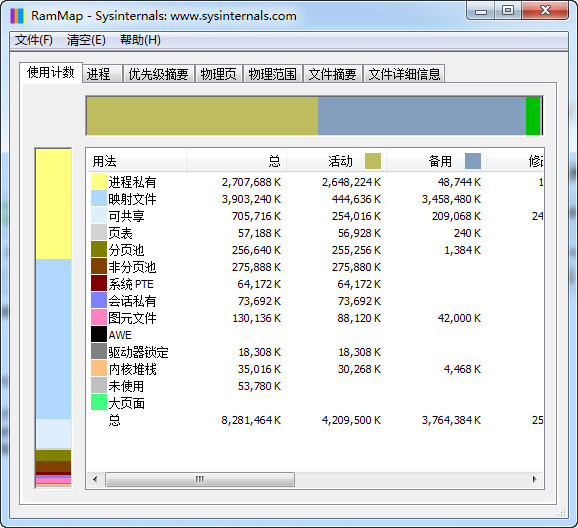This screenshot has height=528, width=578.
Task: Select the 会话私有 row label
Action: pos(132,301)
